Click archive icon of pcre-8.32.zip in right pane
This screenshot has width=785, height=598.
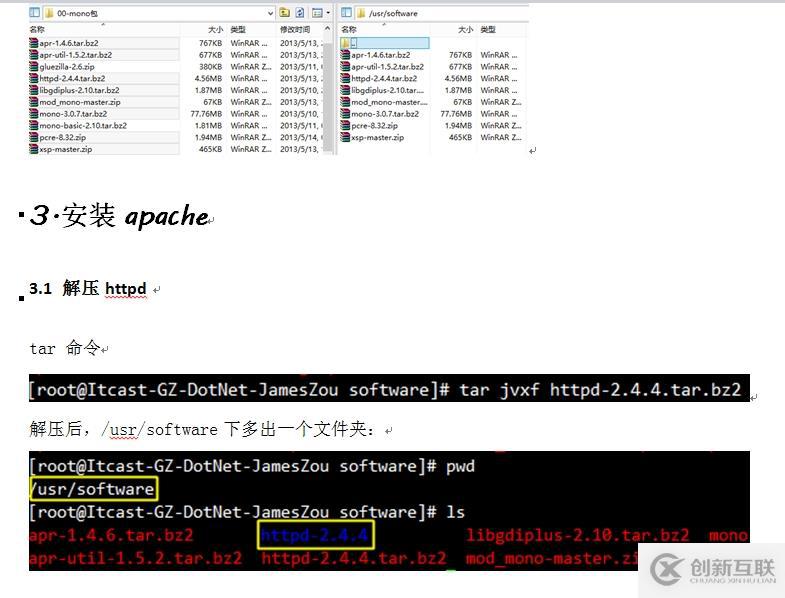tap(345, 125)
